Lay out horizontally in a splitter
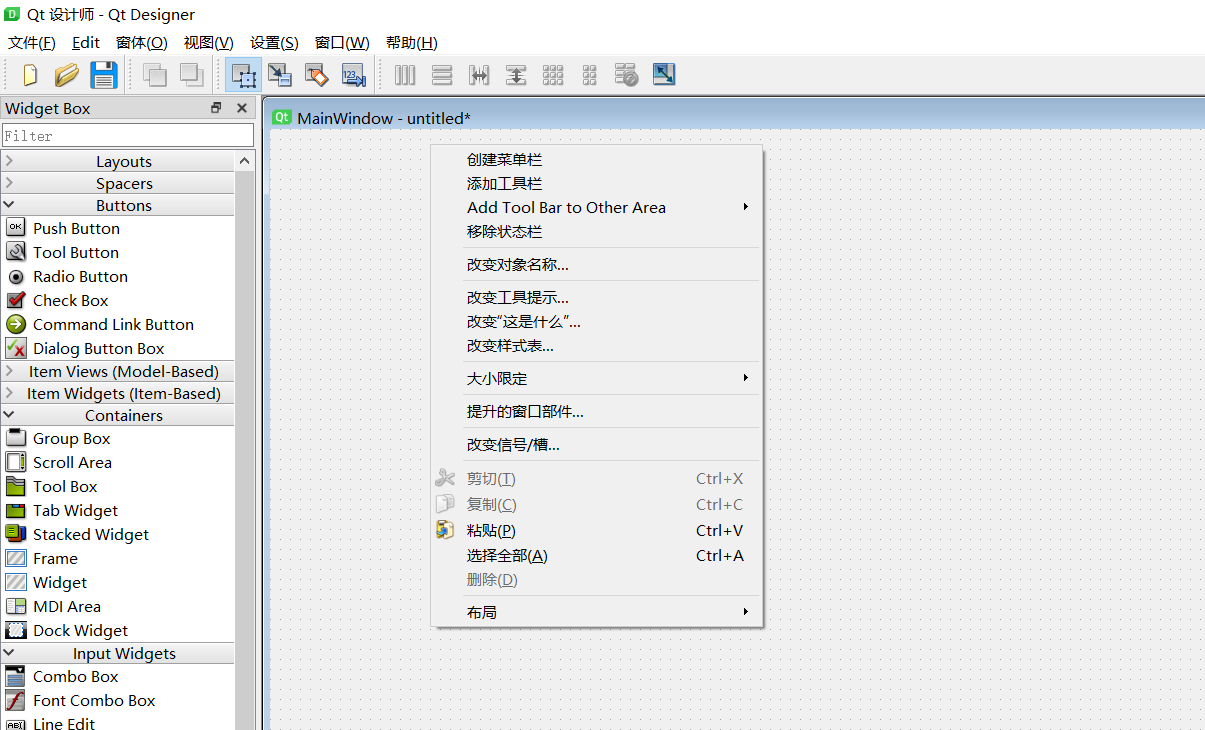Viewport: 1205px width, 730px height. pos(479,75)
